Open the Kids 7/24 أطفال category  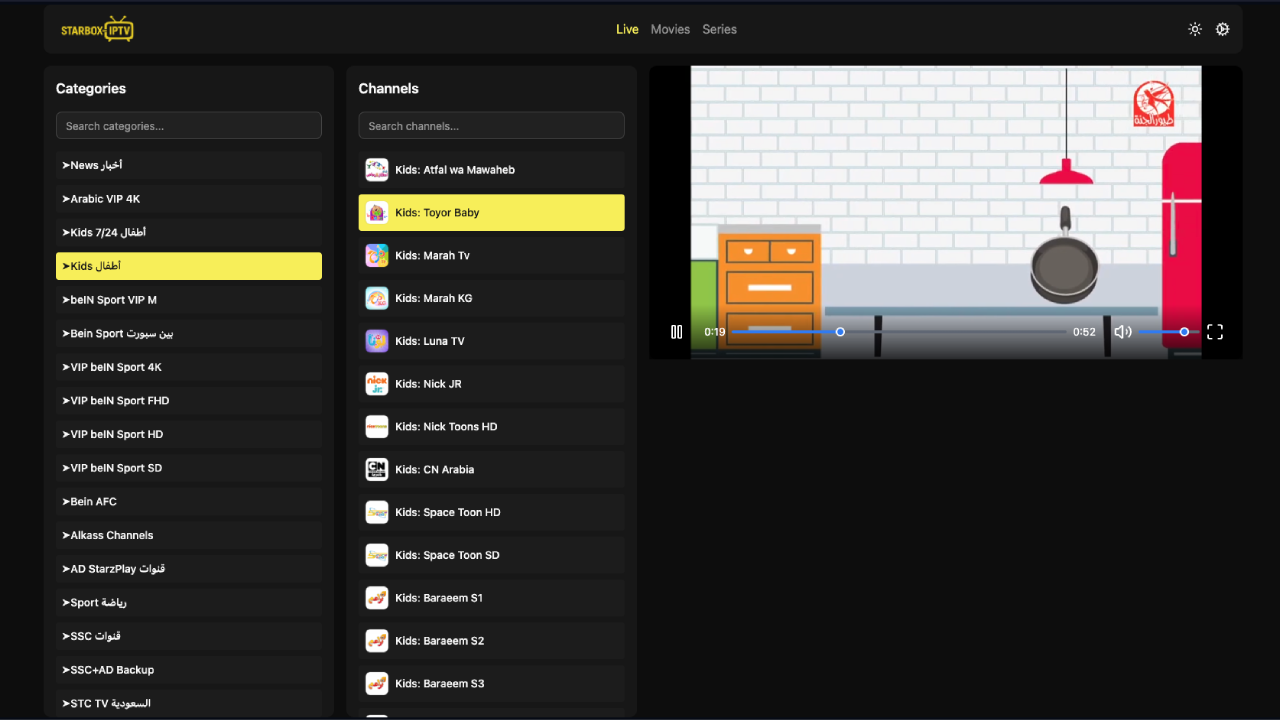tap(189, 232)
